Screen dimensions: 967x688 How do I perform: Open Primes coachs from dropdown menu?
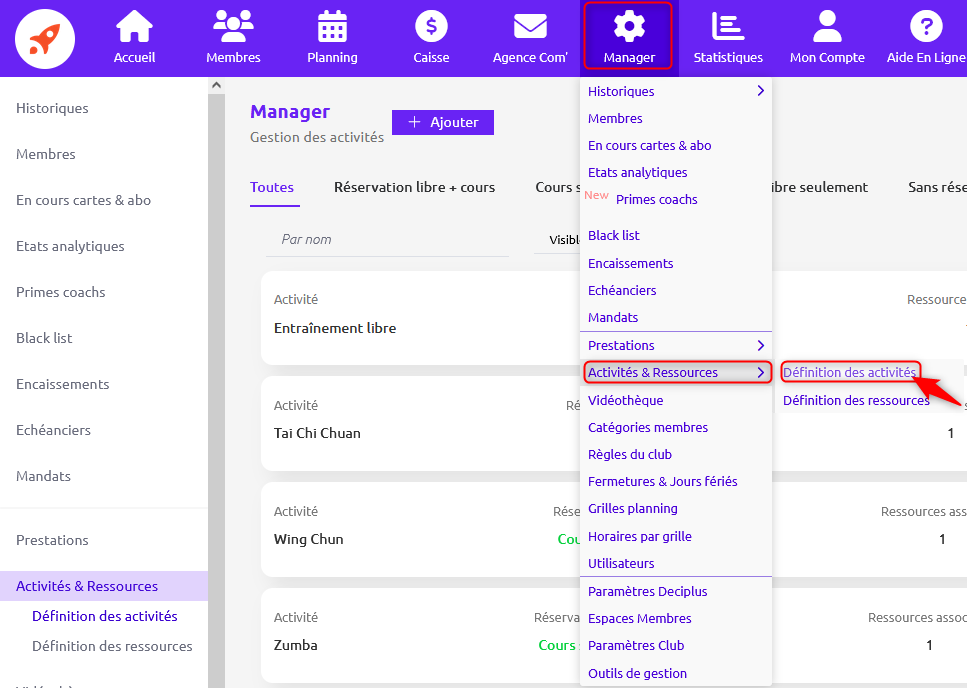(x=657, y=200)
